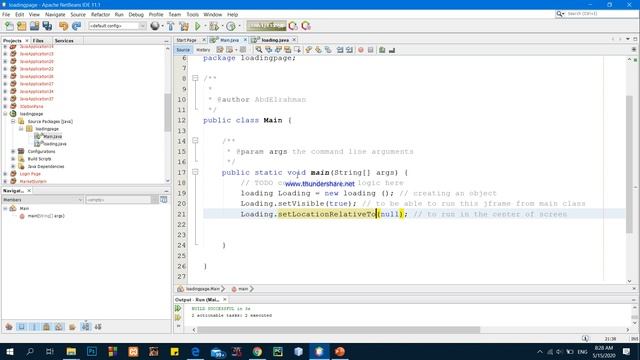Open the Window menu
640x360 pixels.
(x=213, y=14)
